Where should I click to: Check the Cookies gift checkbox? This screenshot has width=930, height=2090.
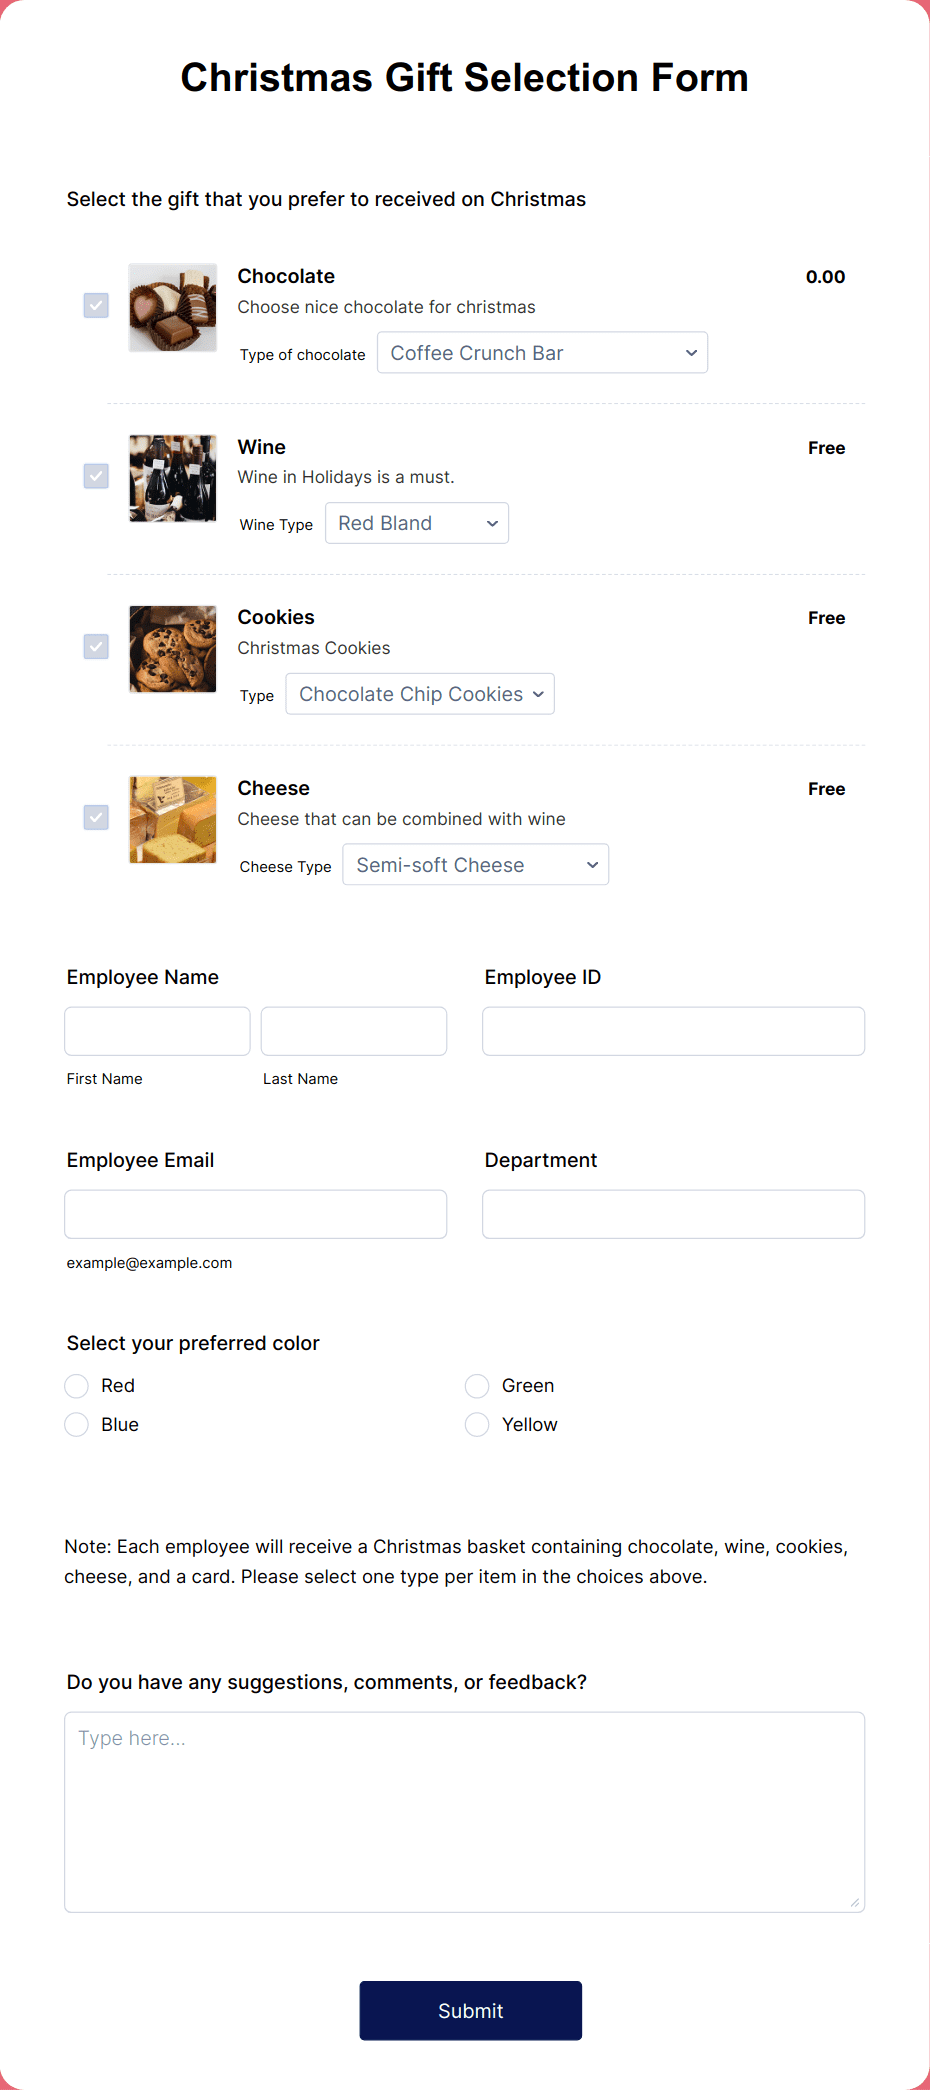coord(95,647)
